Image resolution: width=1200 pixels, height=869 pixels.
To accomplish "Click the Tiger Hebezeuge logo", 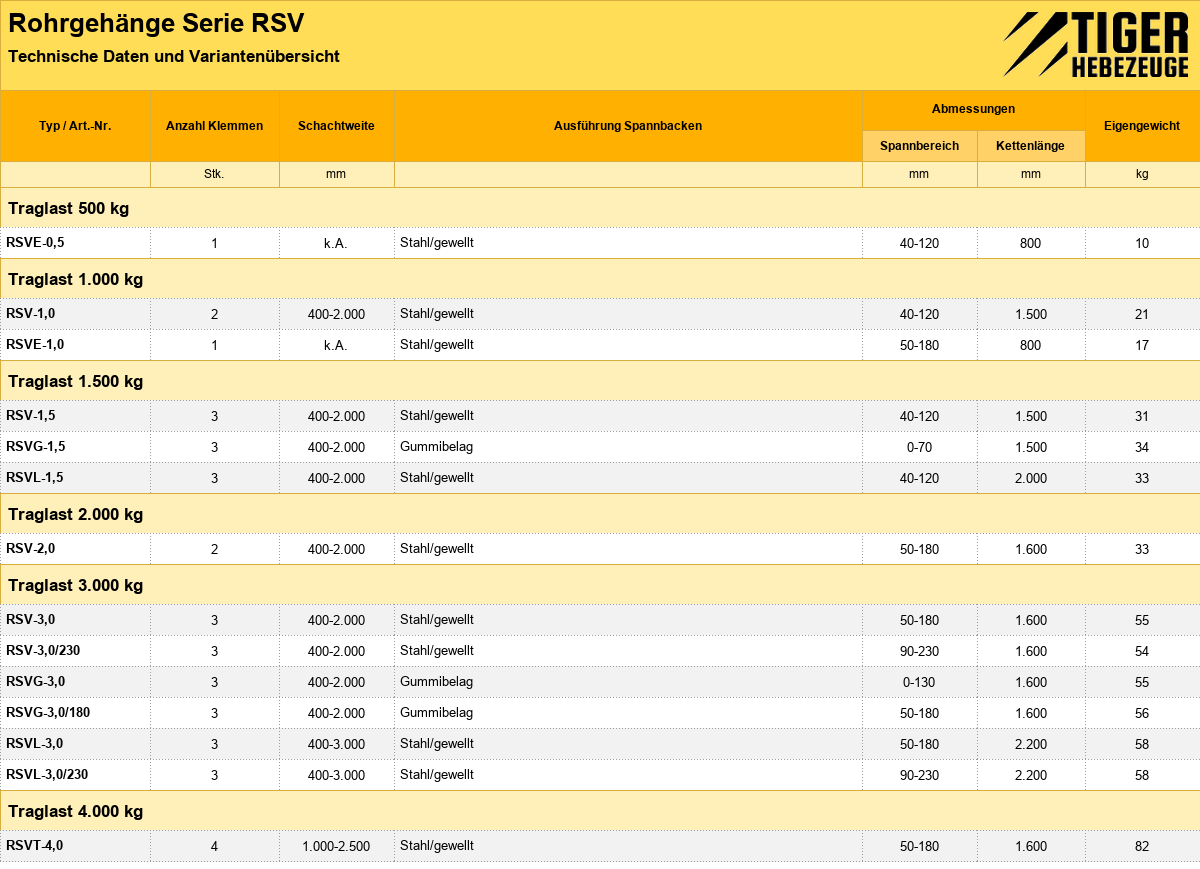I will pyautogui.click(x=1096, y=44).
